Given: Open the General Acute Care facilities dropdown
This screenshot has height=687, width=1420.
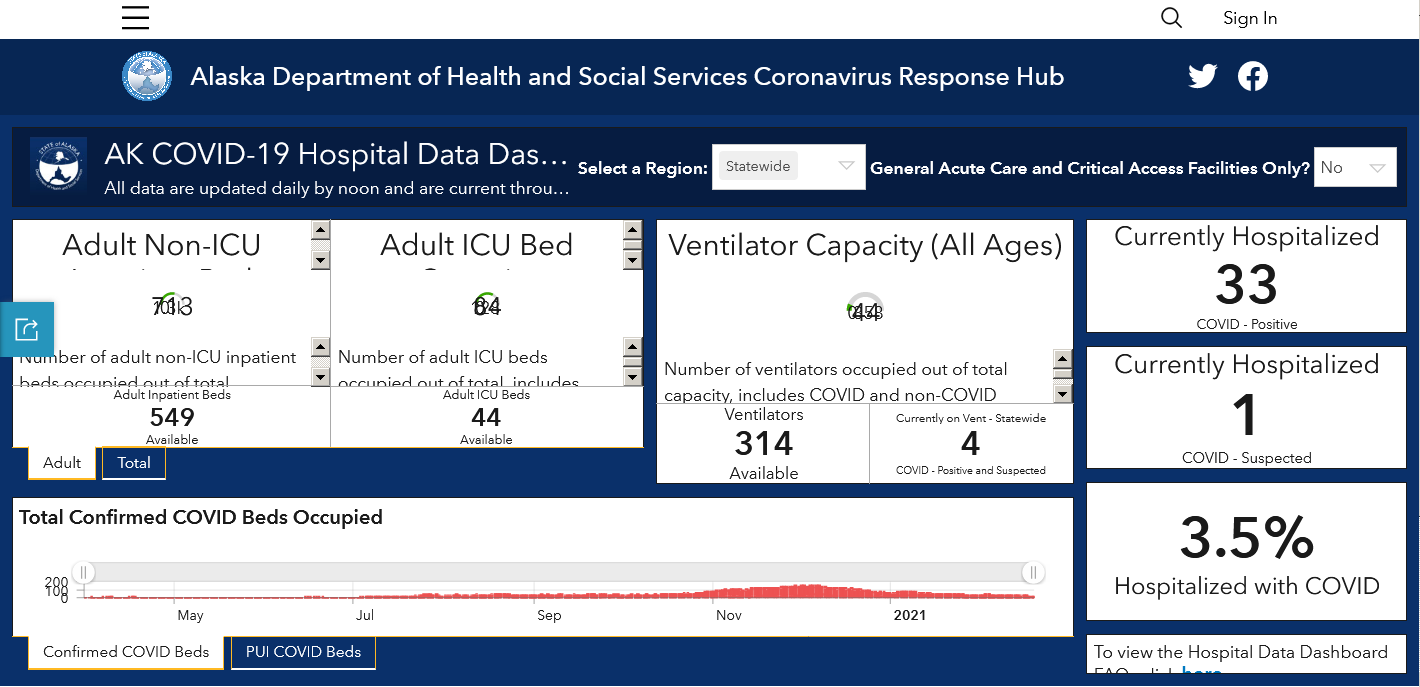Looking at the screenshot, I should [1355, 167].
